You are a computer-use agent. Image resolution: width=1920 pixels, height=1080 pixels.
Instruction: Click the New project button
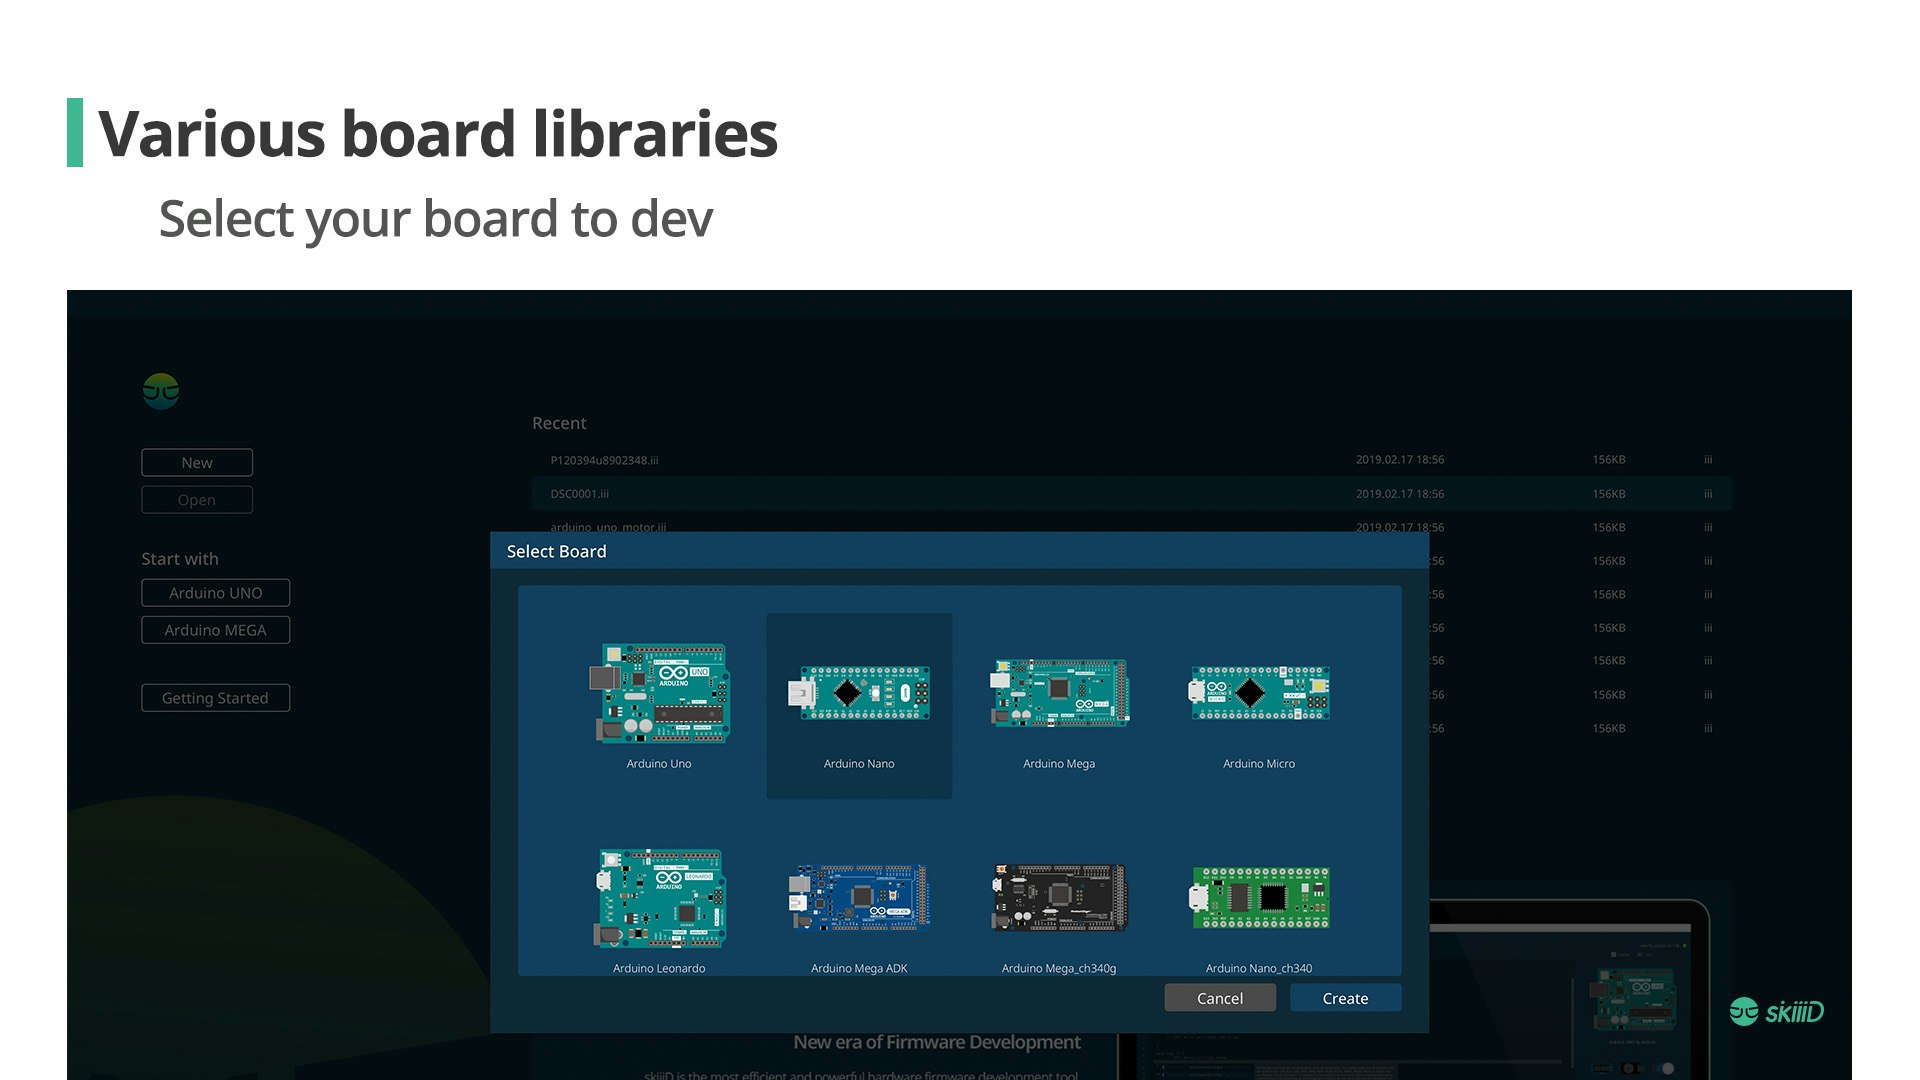[x=197, y=462]
